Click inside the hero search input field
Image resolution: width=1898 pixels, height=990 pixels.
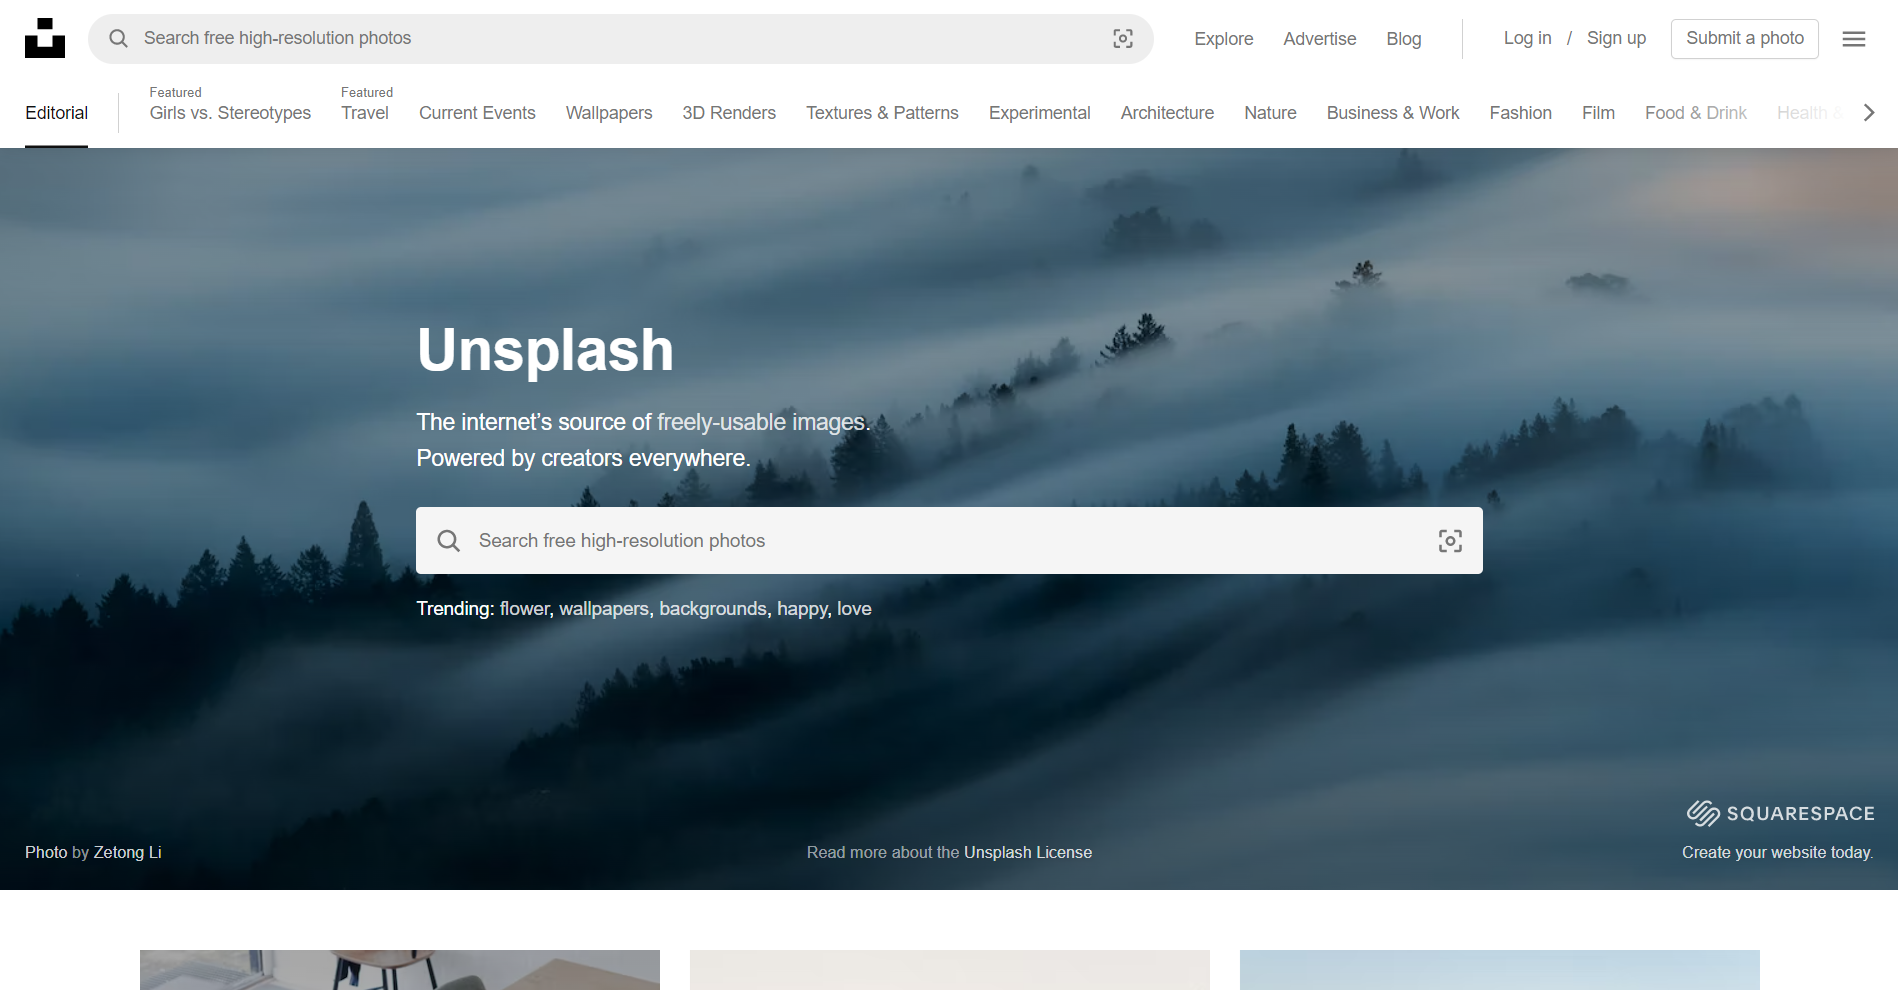[x=900, y=540]
